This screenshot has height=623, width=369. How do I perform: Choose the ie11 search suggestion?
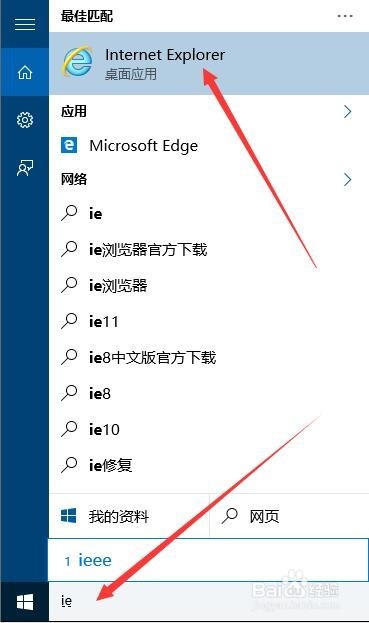tap(209, 321)
